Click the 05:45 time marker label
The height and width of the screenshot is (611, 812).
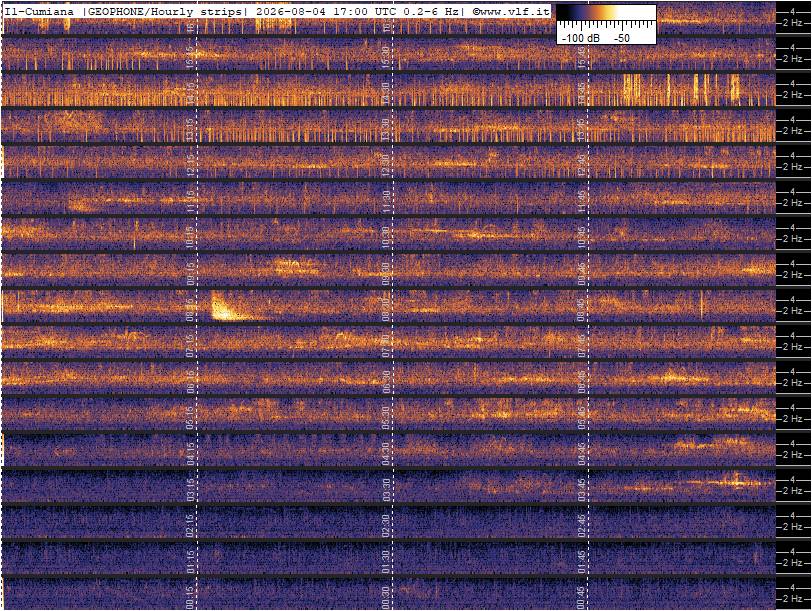coord(582,417)
